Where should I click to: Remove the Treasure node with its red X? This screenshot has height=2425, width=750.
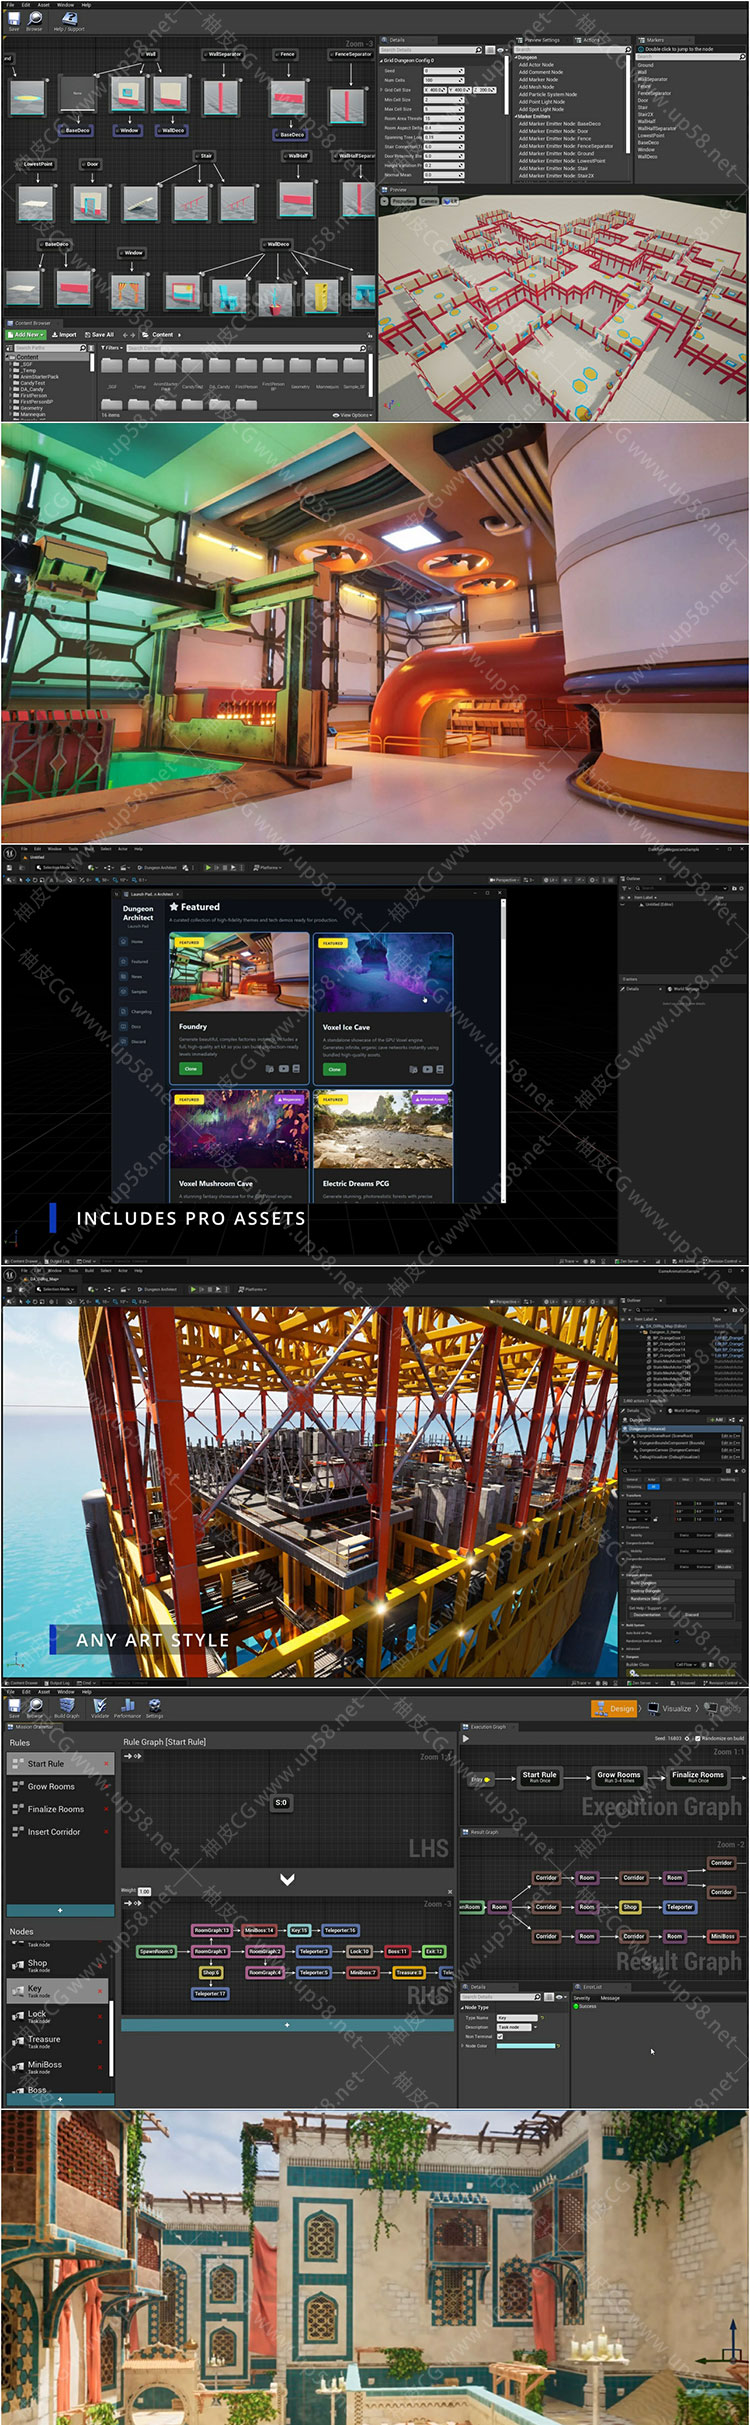tap(101, 2042)
